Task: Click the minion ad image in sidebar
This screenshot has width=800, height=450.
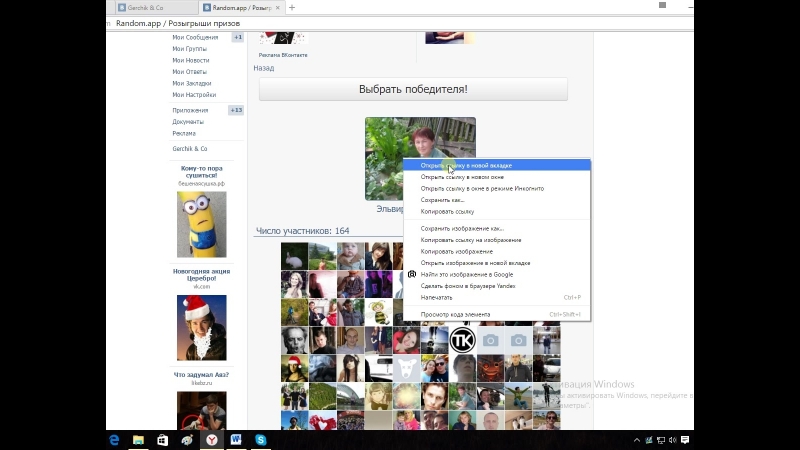Action: tap(201, 224)
